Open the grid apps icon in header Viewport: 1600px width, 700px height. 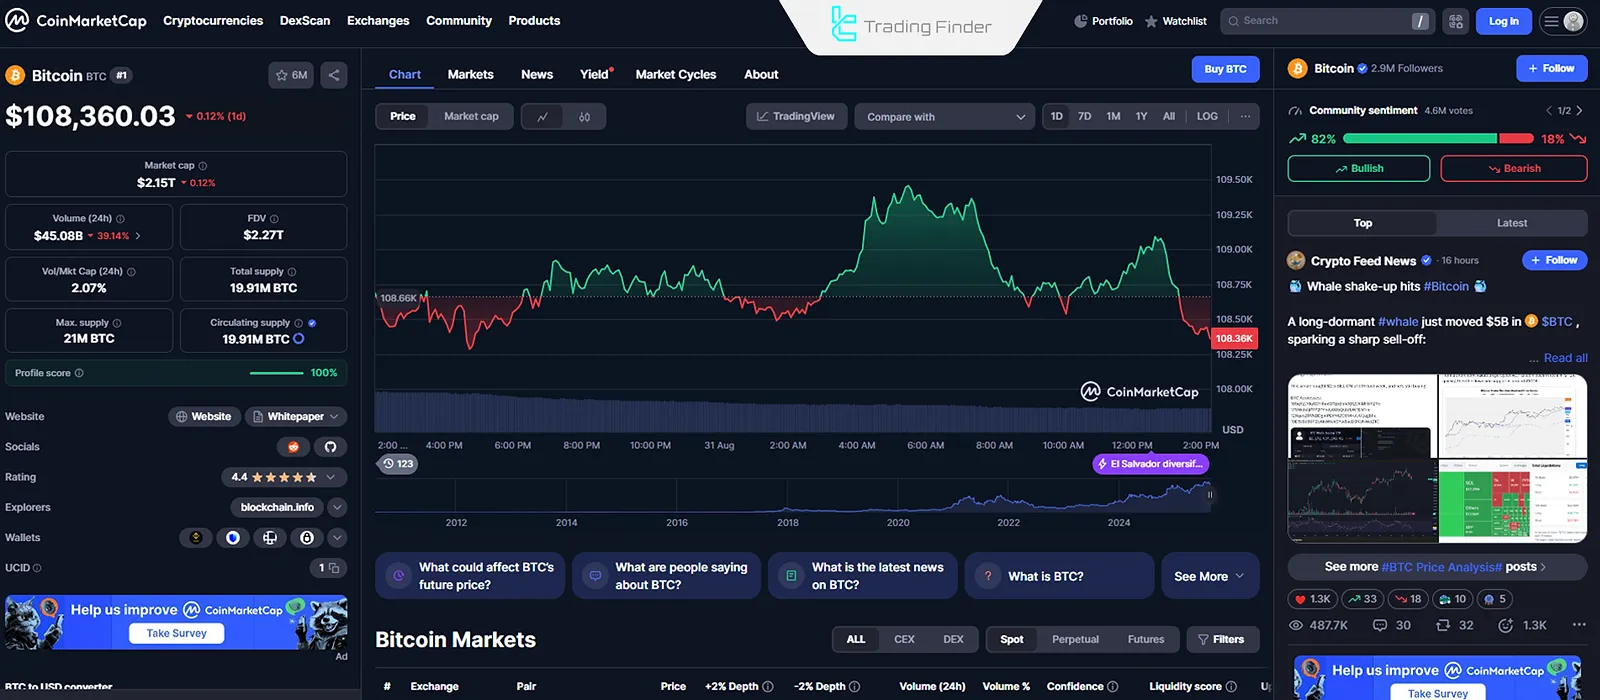[x=1456, y=21]
